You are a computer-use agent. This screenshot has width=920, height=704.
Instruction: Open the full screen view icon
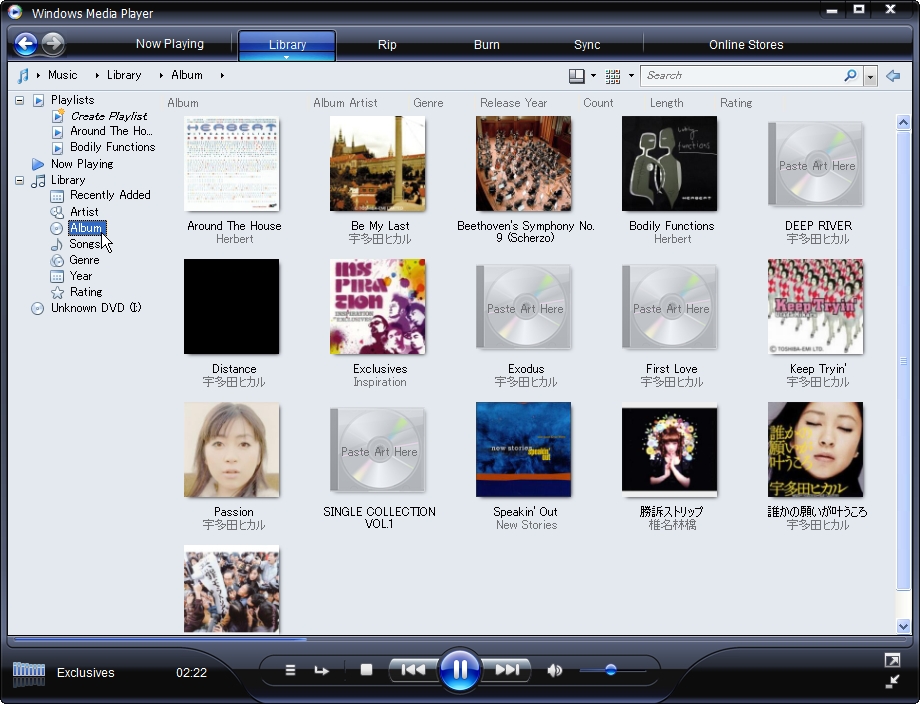click(892, 661)
